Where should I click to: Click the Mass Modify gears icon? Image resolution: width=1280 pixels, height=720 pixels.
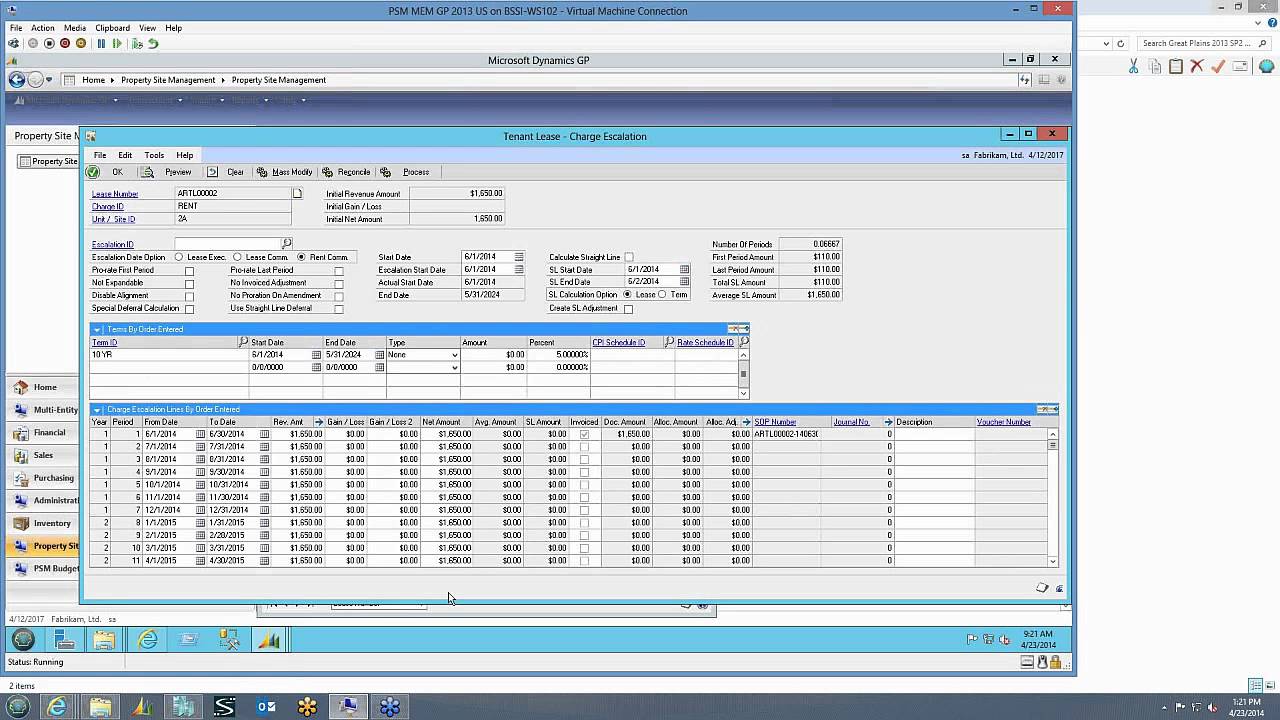click(262, 172)
